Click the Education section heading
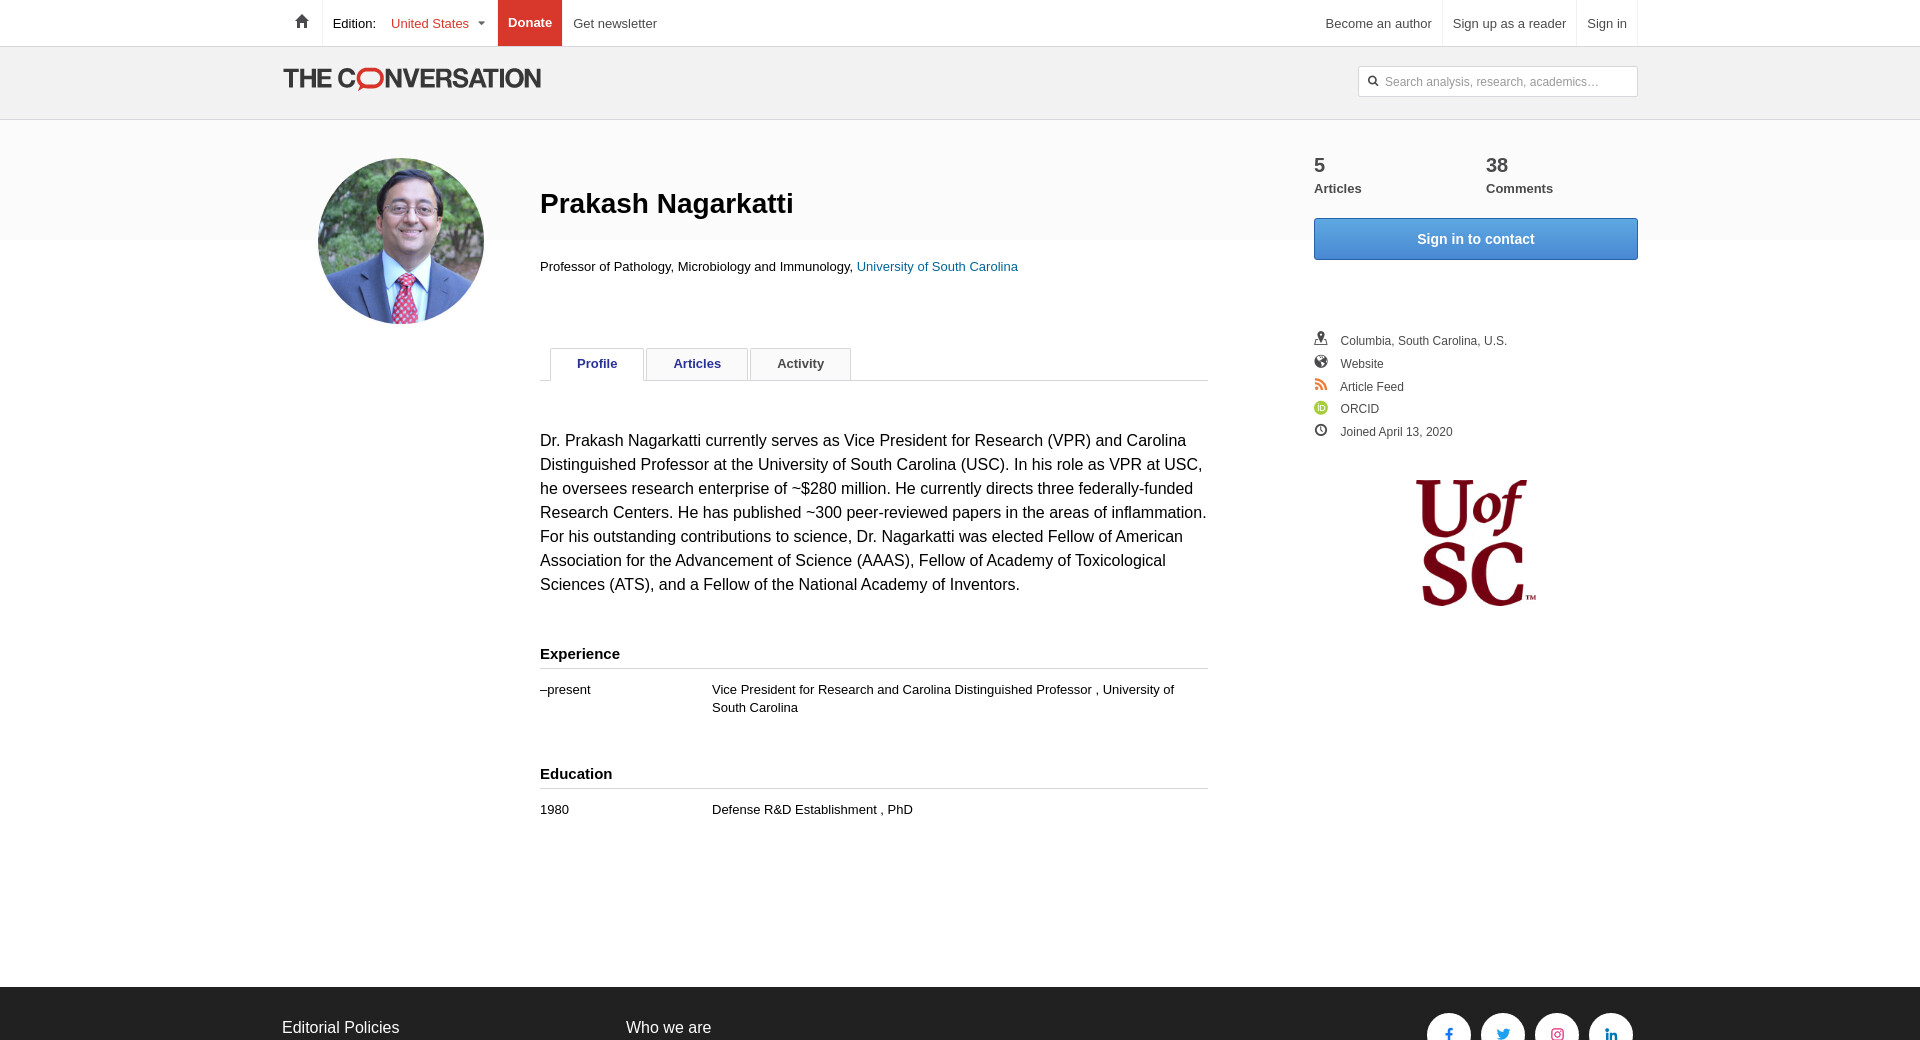The width and height of the screenshot is (1920, 1040). 576,774
